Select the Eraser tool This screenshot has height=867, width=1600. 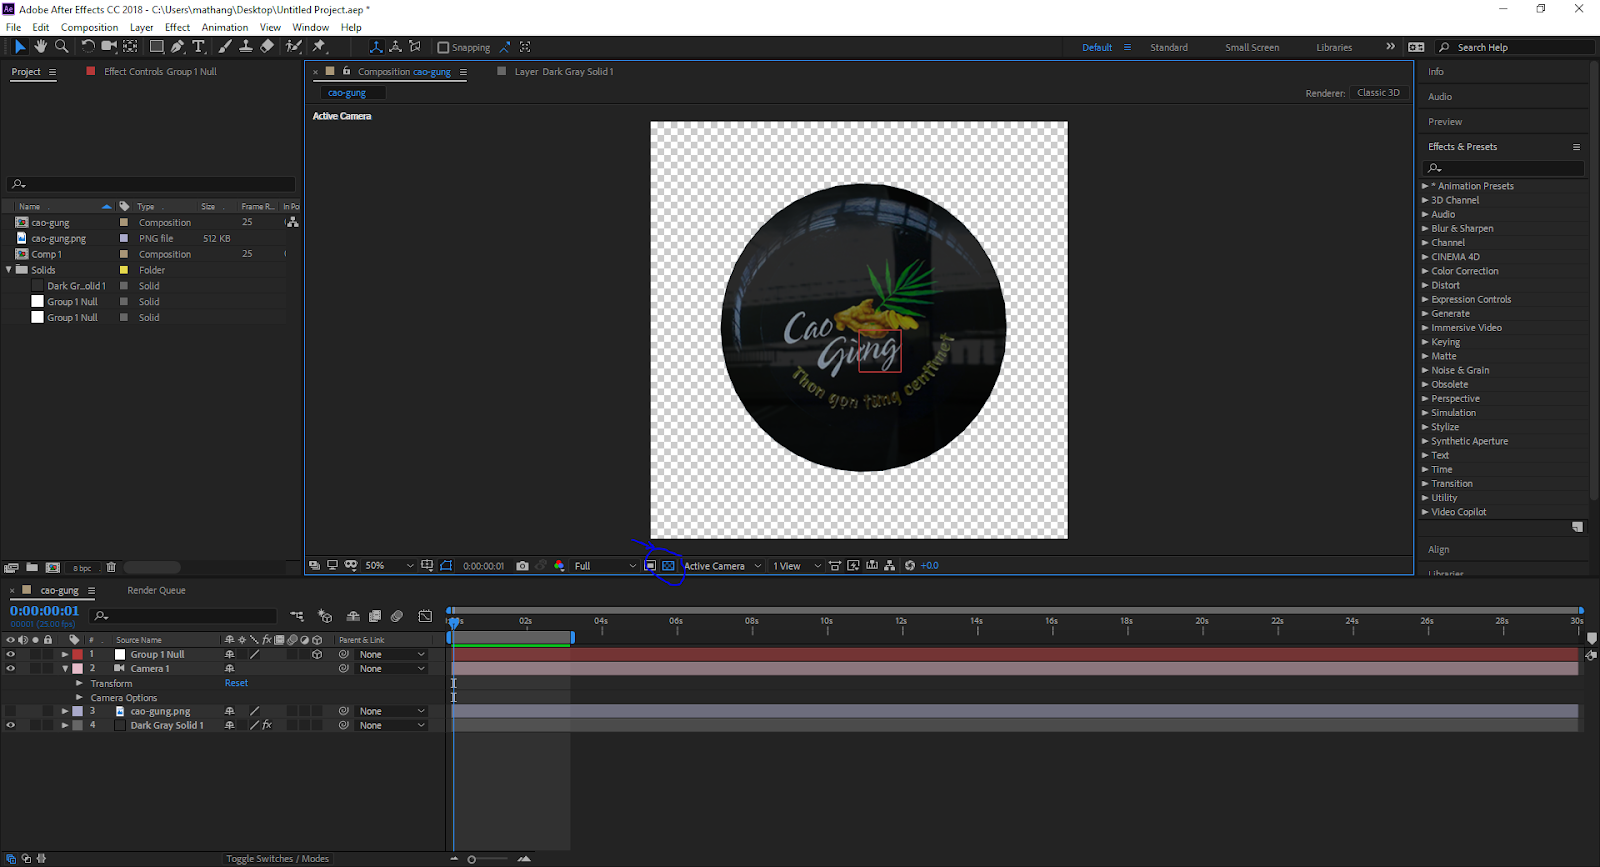[267, 46]
